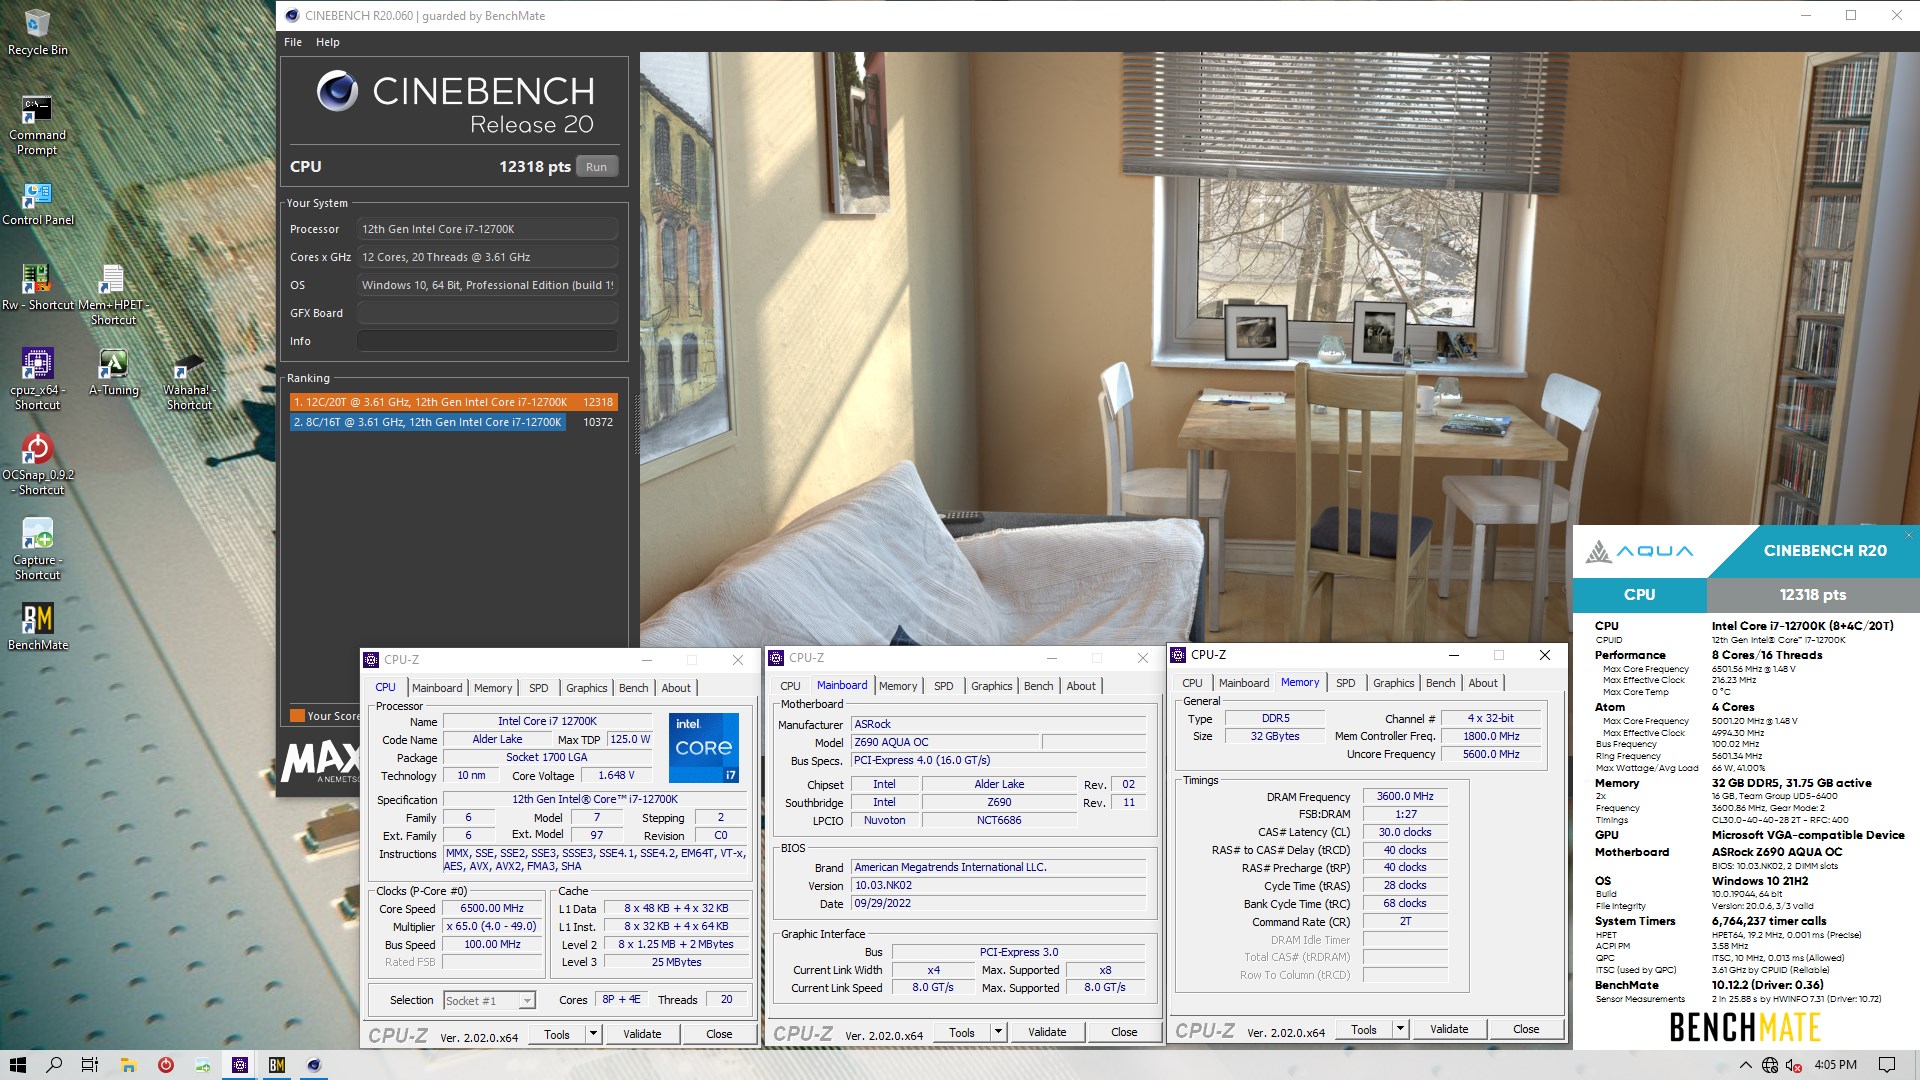
Task: Select A-Tuning desktop icon
Action: coord(113,372)
